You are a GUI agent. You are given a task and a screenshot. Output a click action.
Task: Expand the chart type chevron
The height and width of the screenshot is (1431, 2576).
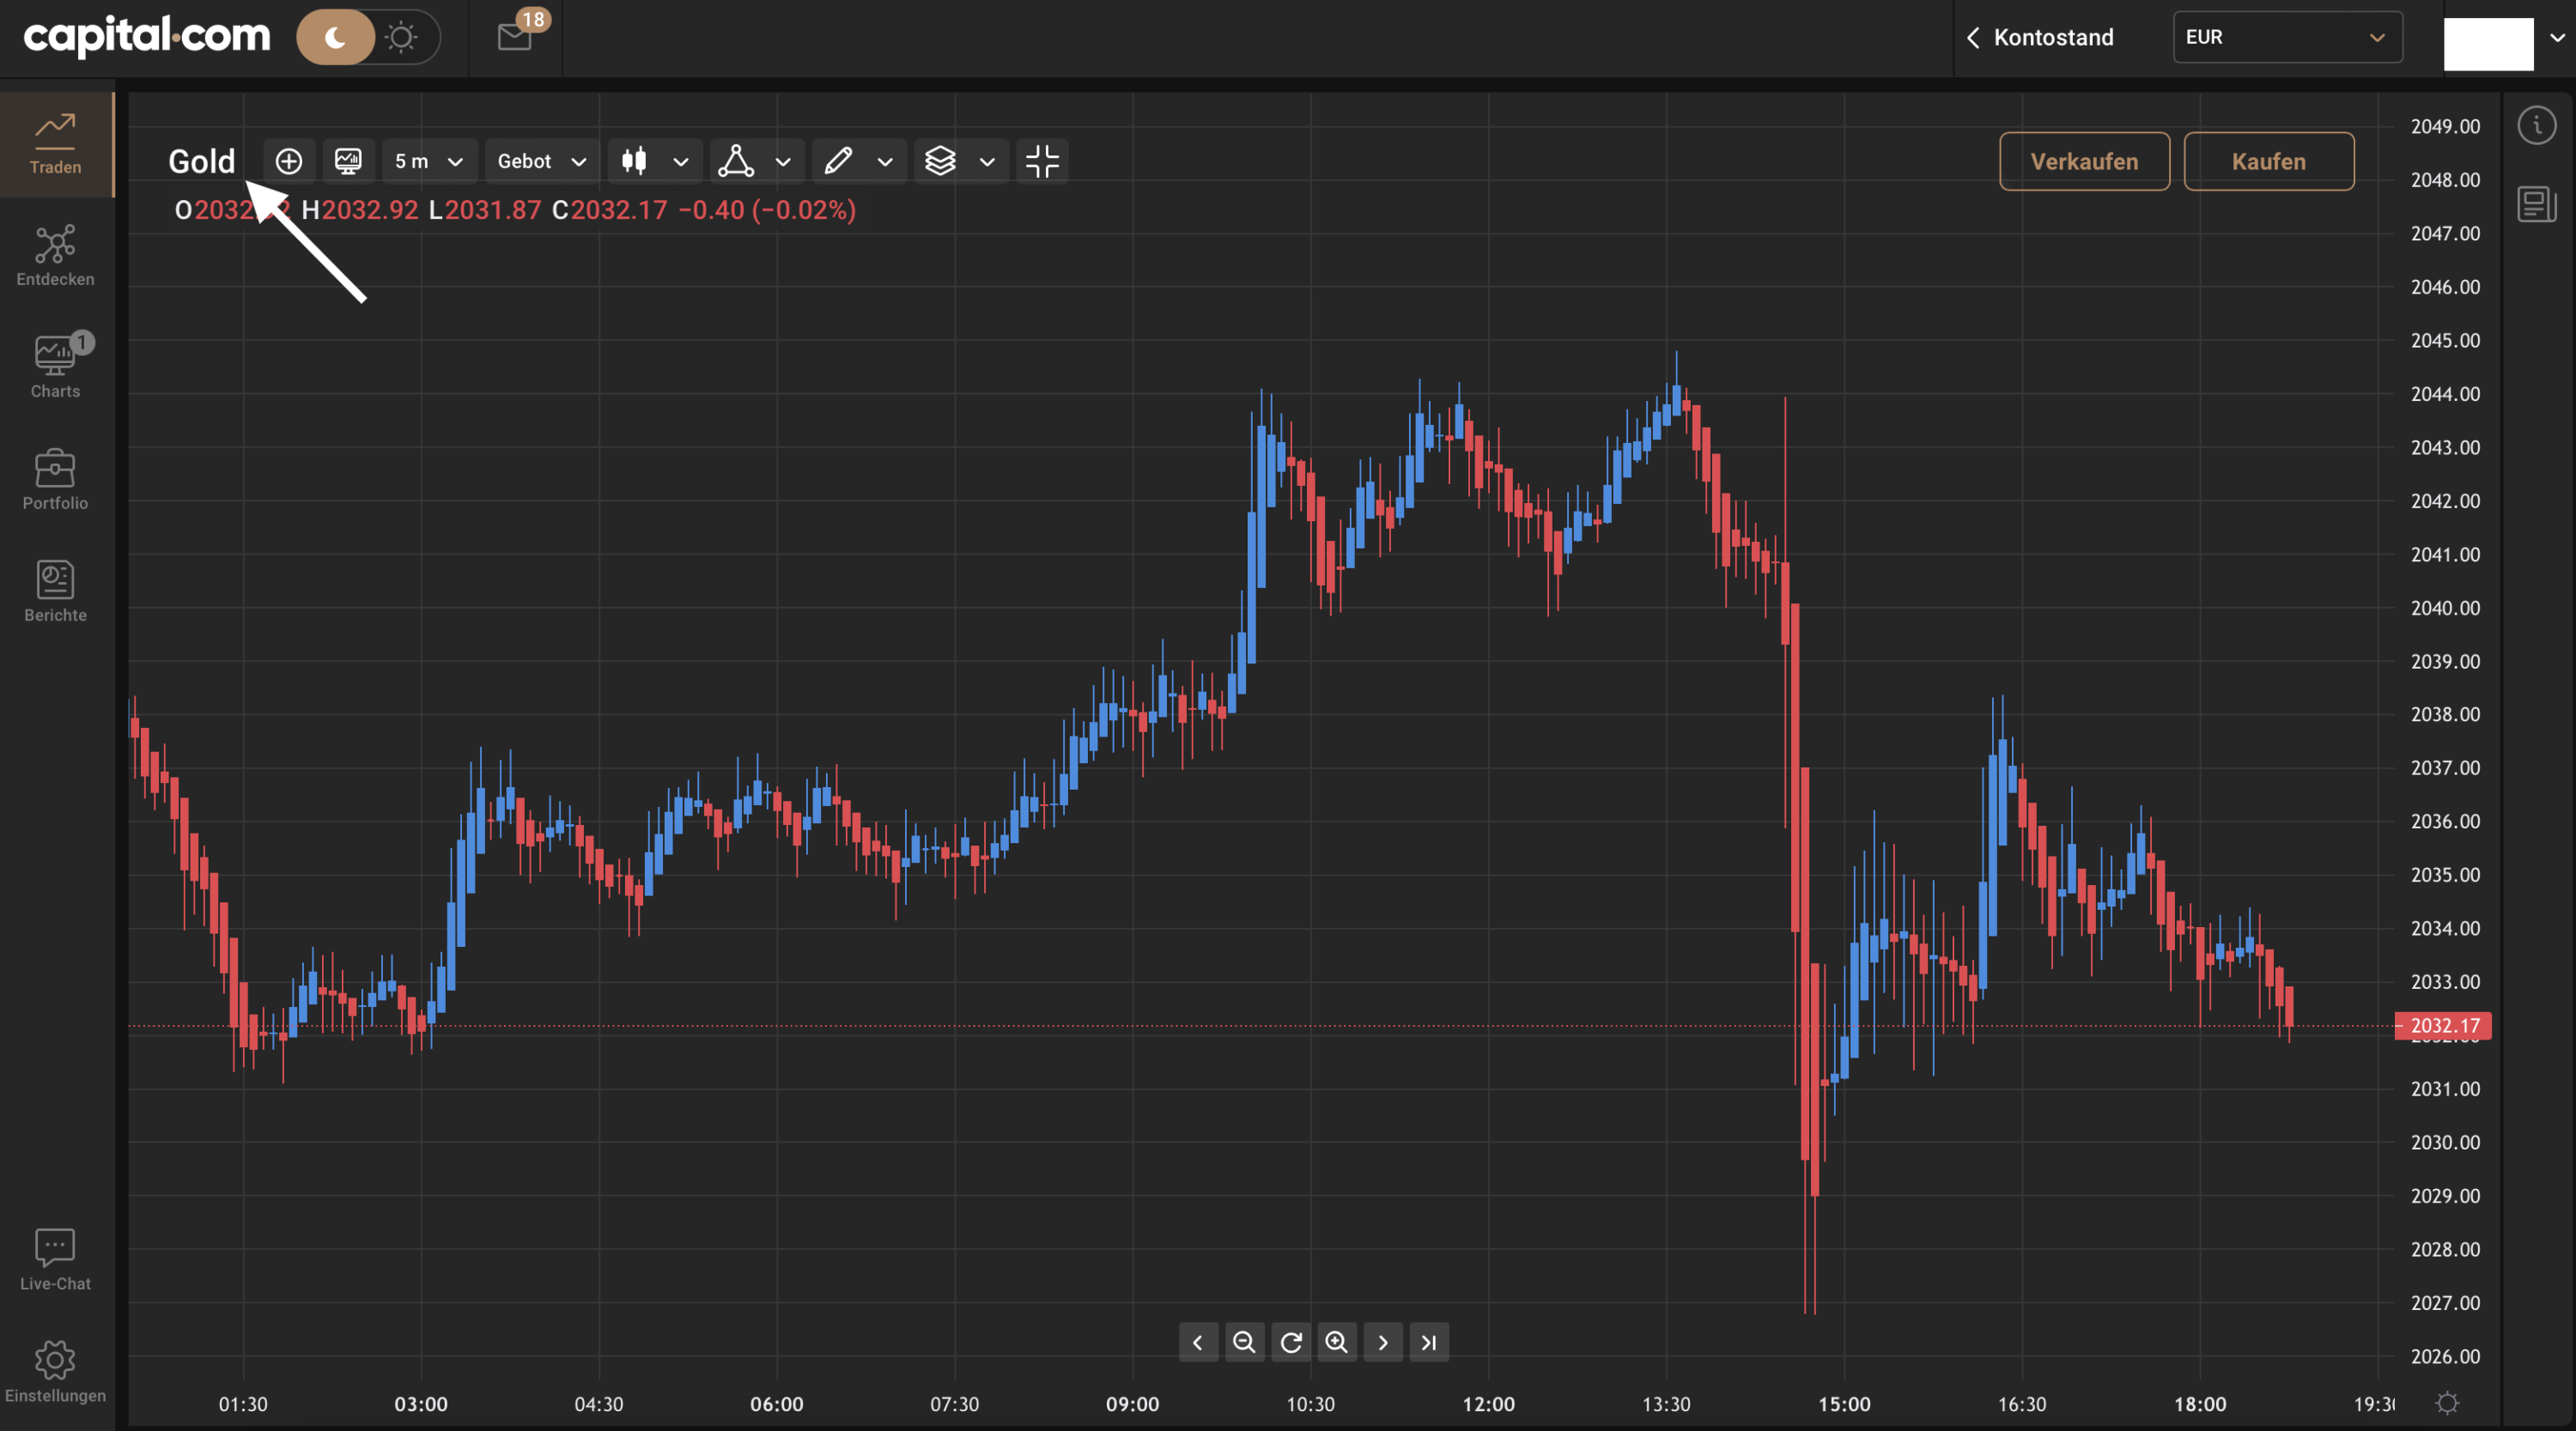[681, 162]
